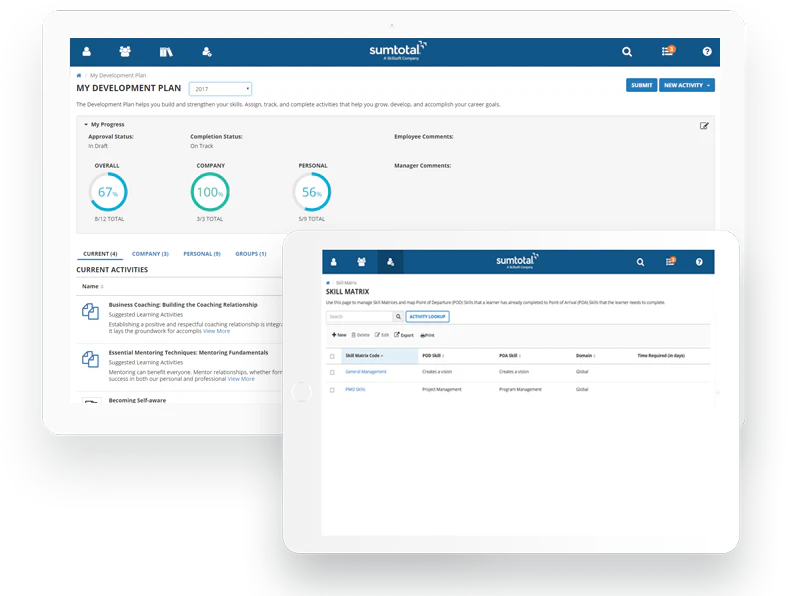
Task: Open the 2017 year dropdown
Action: click(220, 89)
